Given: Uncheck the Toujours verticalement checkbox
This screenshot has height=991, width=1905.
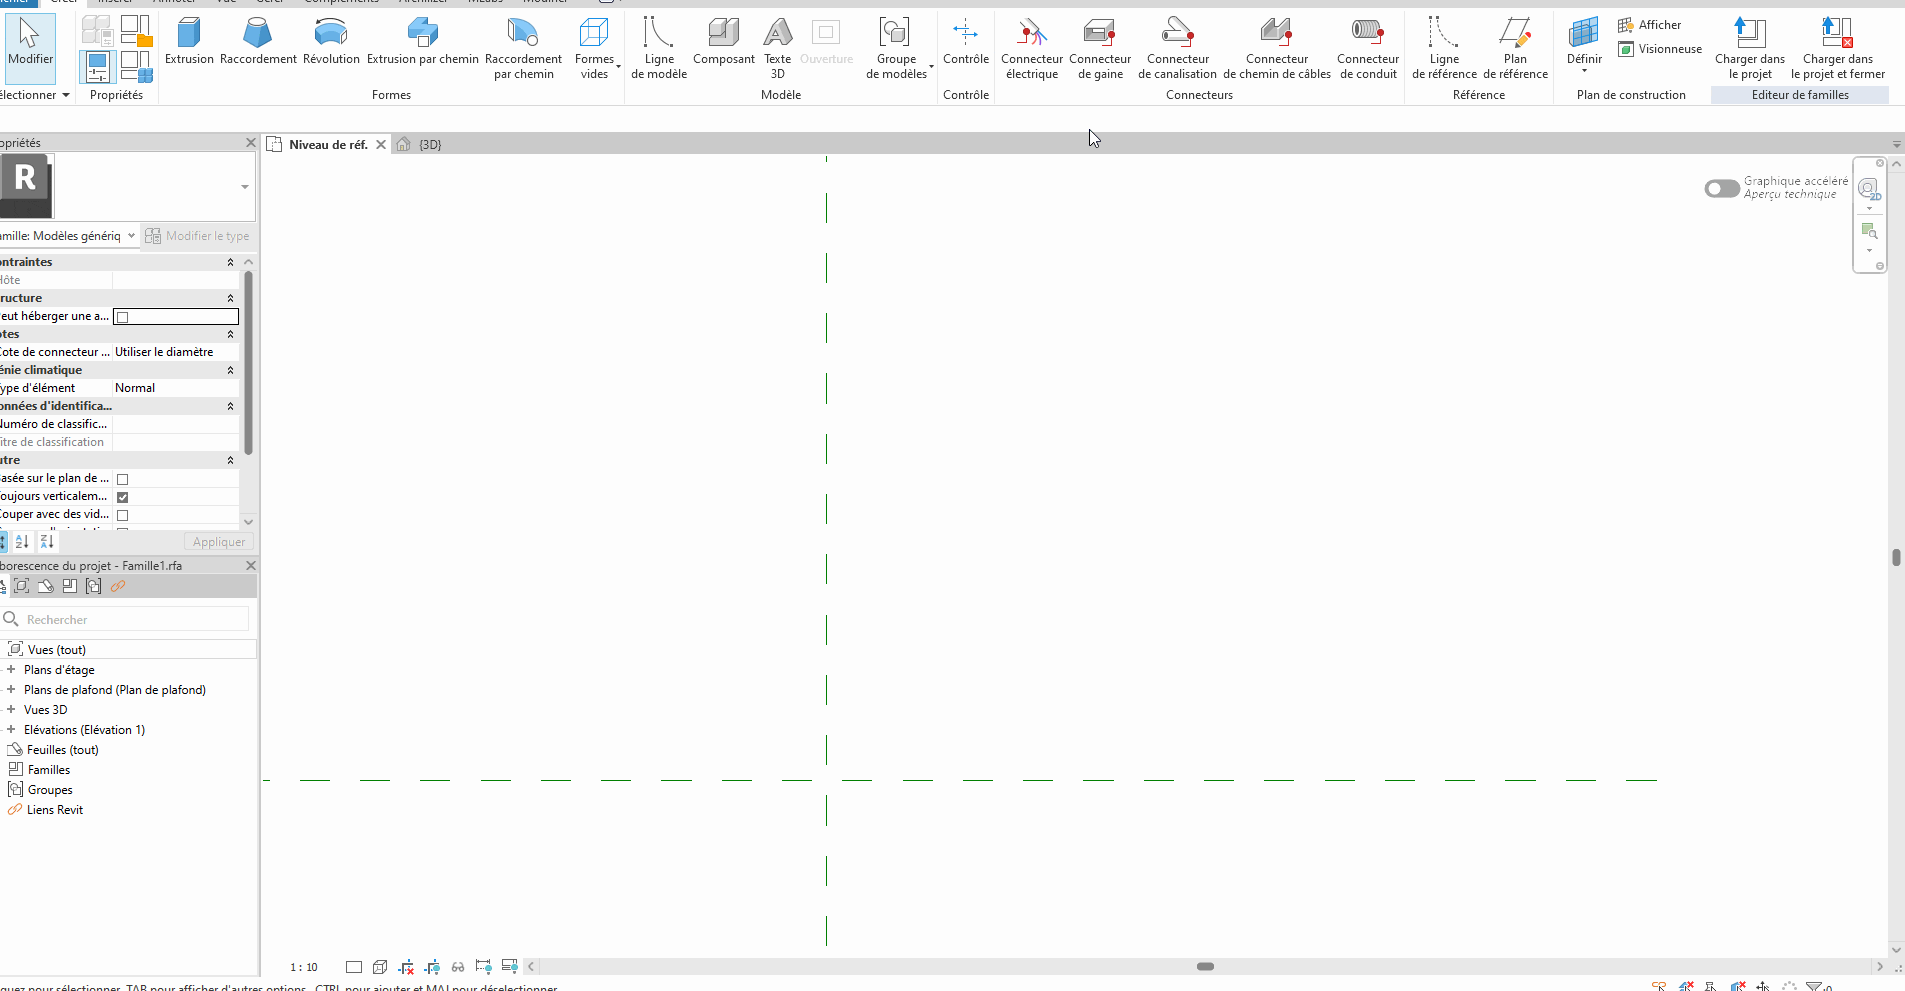Looking at the screenshot, I should click(123, 497).
